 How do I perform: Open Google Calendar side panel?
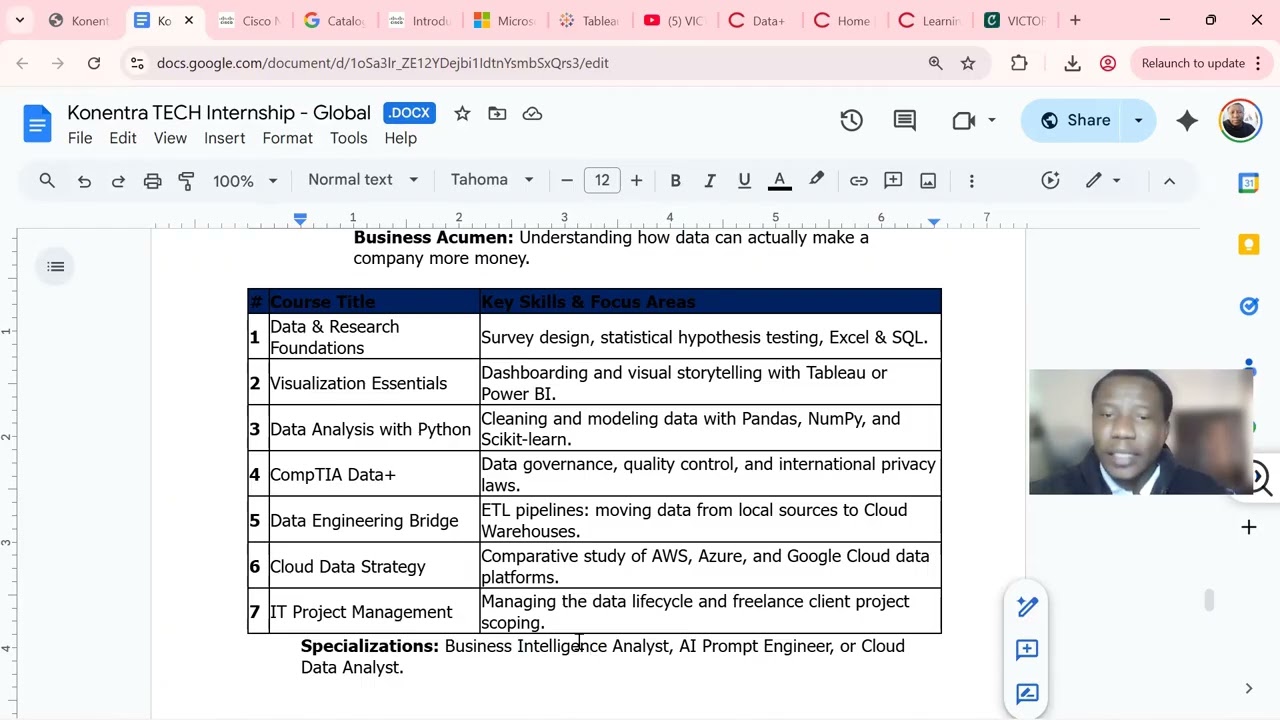pos(1249,183)
